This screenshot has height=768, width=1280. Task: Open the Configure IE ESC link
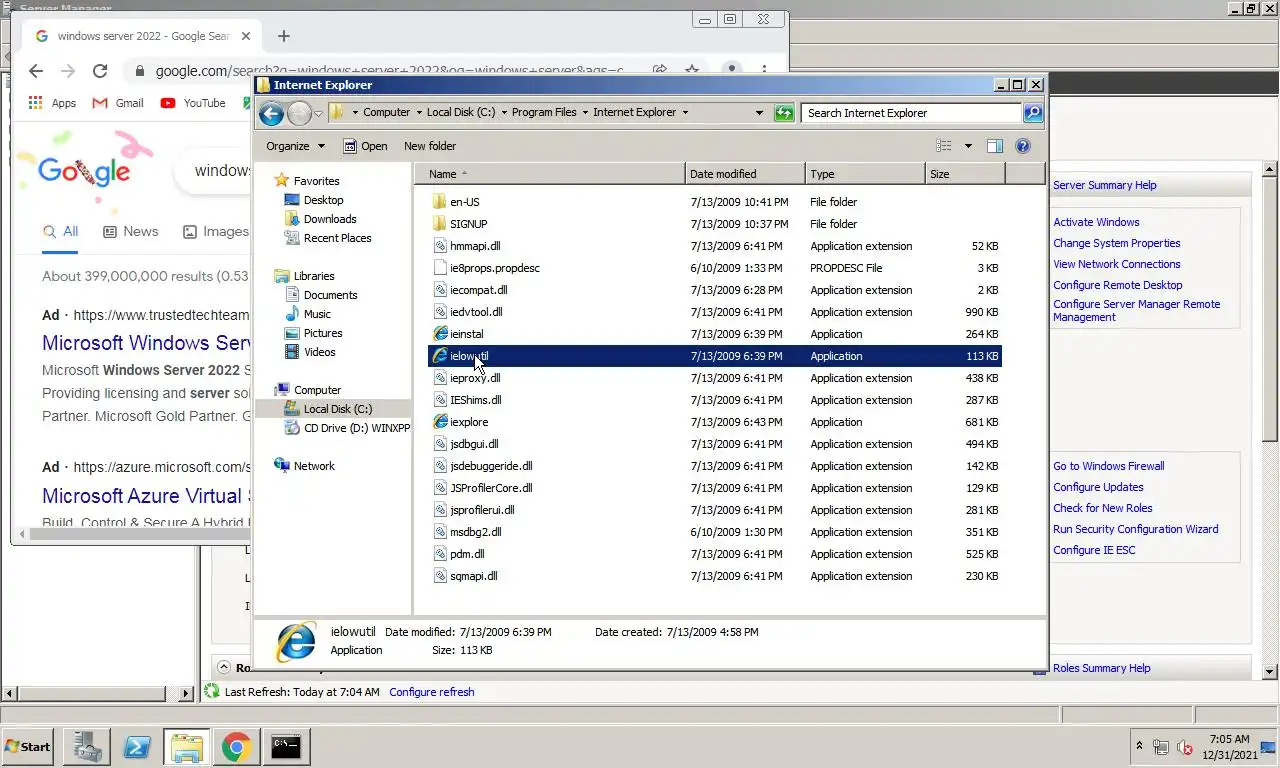1094,550
